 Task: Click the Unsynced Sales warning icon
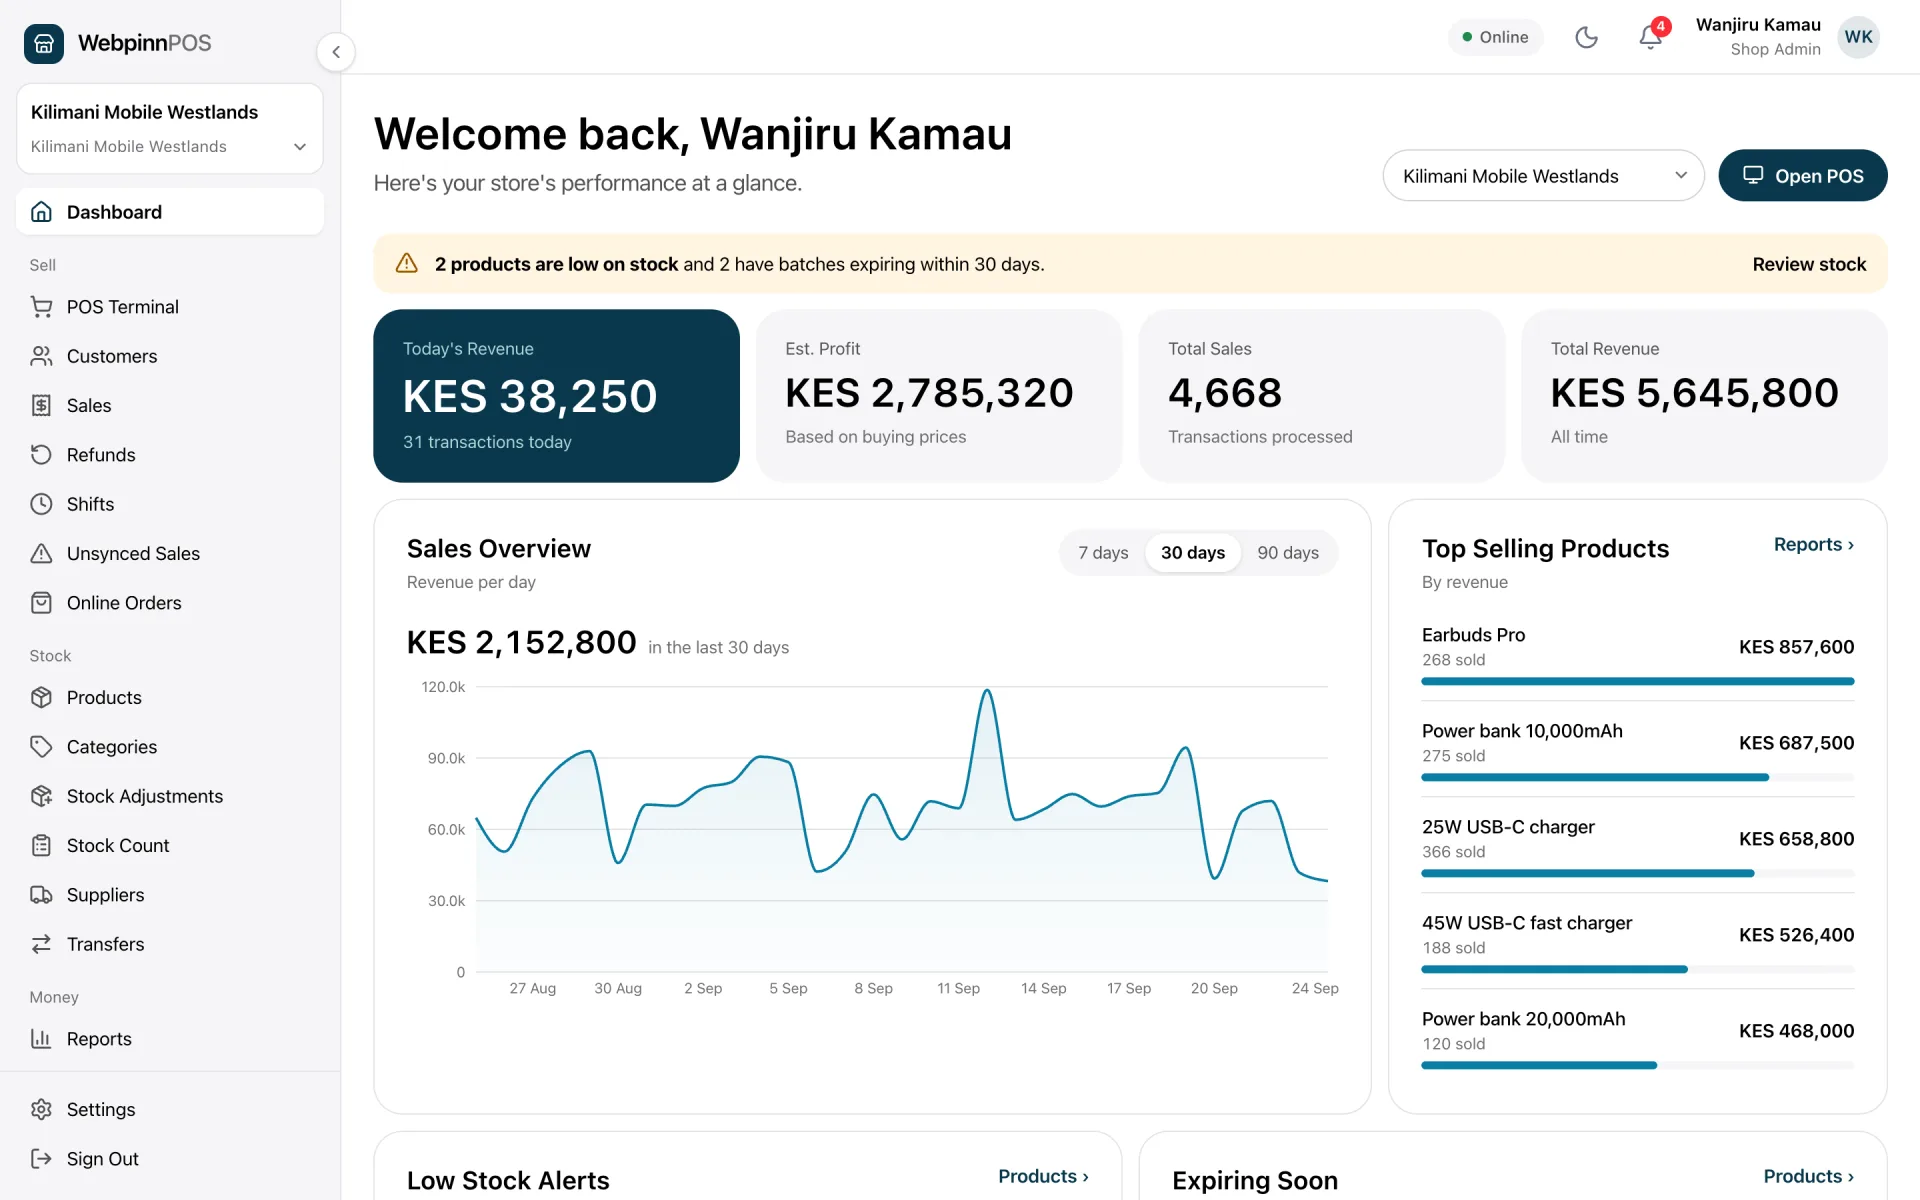(x=41, y=553)
